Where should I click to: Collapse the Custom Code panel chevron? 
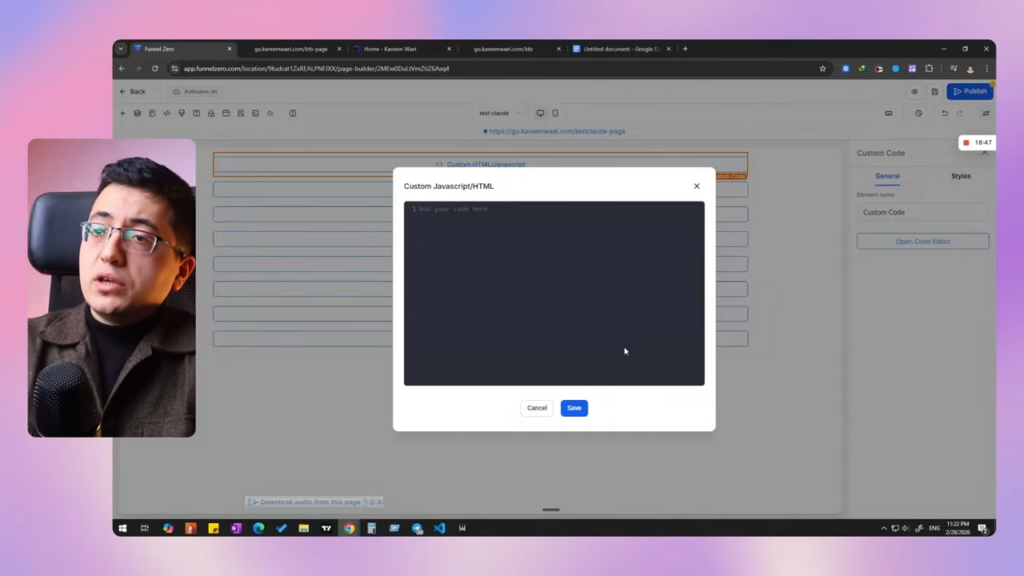pyautogui.click(x=984, y=153)
